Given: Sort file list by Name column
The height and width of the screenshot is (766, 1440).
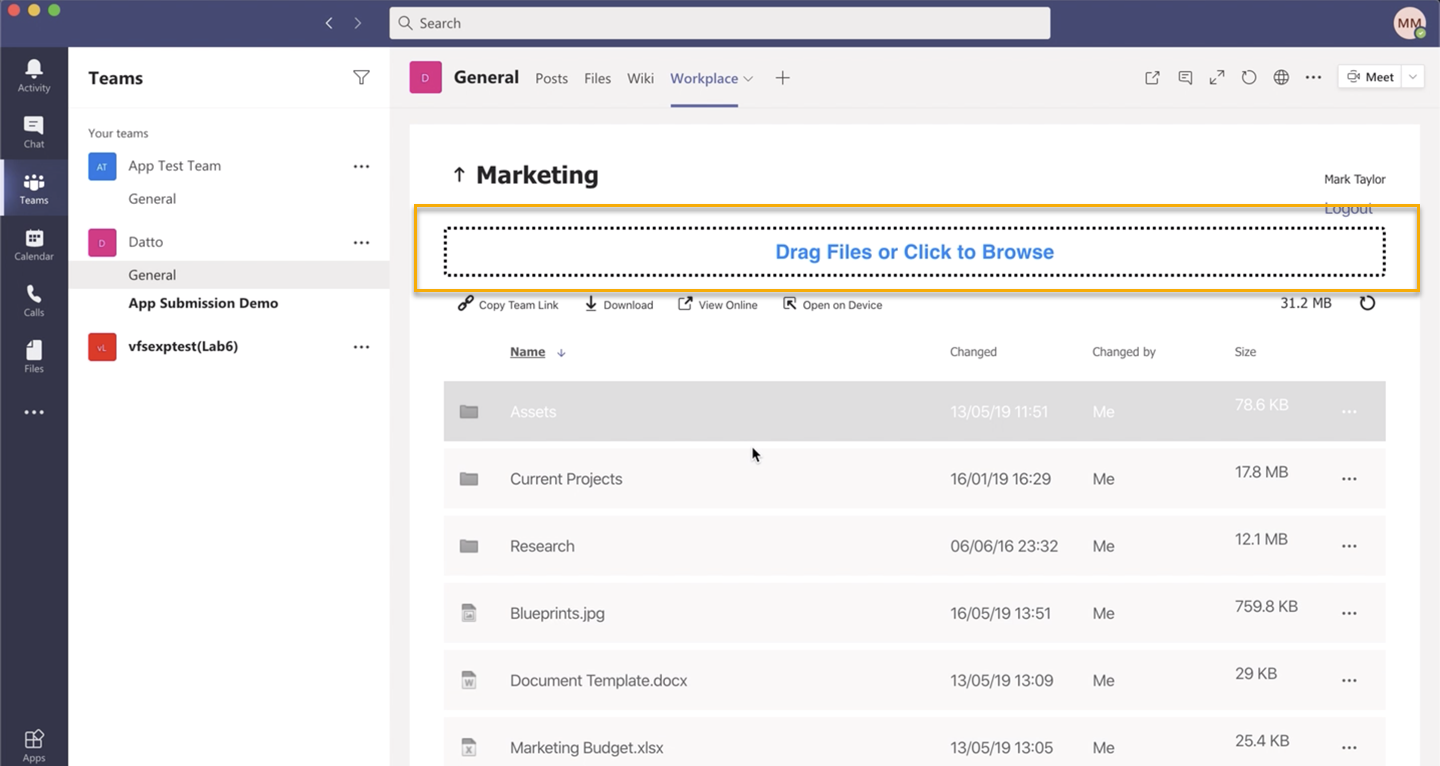Looking at the screenshot, I should point(528,352).
